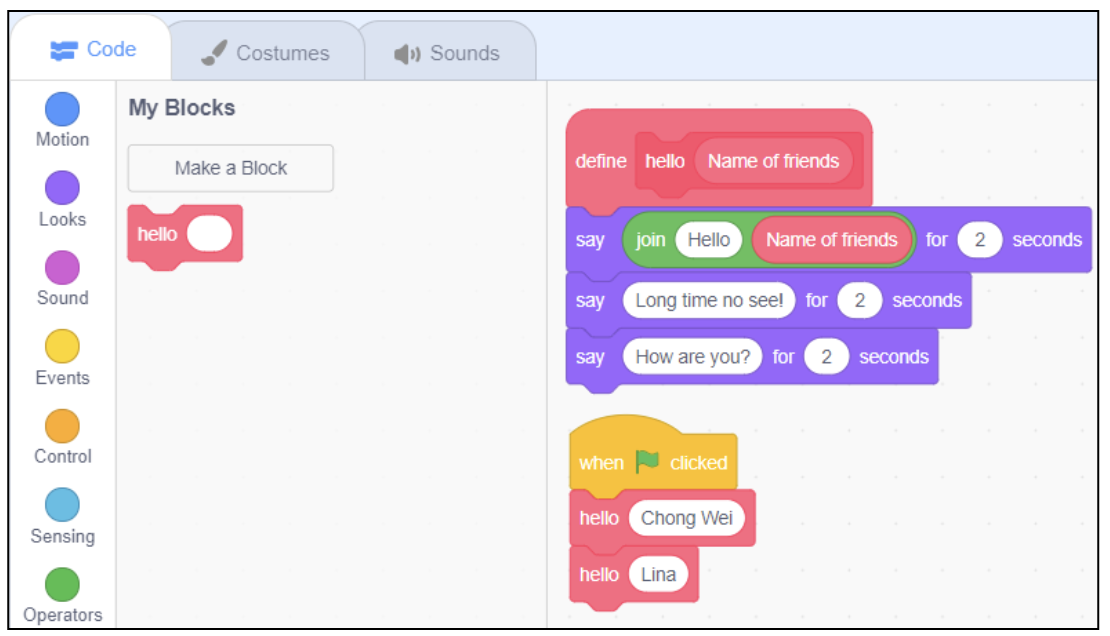Image resolution: width=1110 pixels, height=636 pixels.
Task: Open the Sound blocks category
Action: coord(62,269)
